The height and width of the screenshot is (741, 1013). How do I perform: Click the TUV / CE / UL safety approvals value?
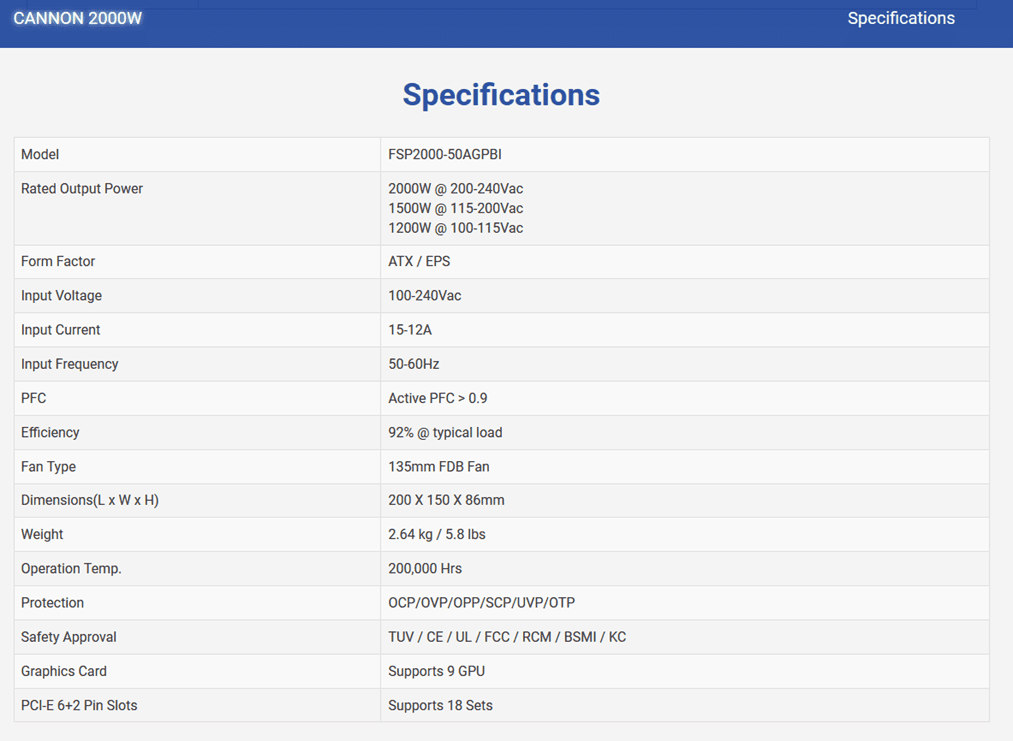coord(507,637)
